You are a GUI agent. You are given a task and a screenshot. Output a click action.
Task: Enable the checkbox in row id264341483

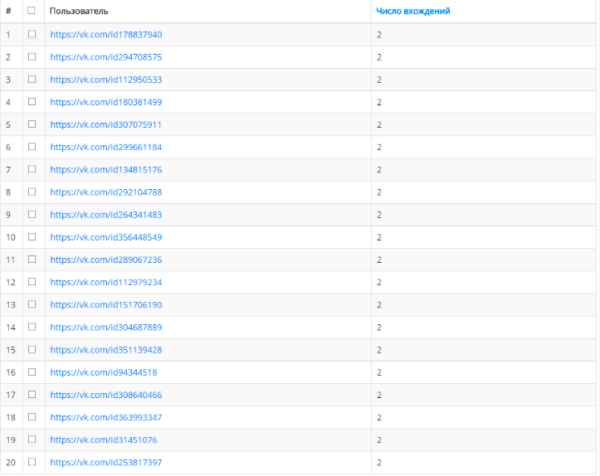[x=32, y=214]
